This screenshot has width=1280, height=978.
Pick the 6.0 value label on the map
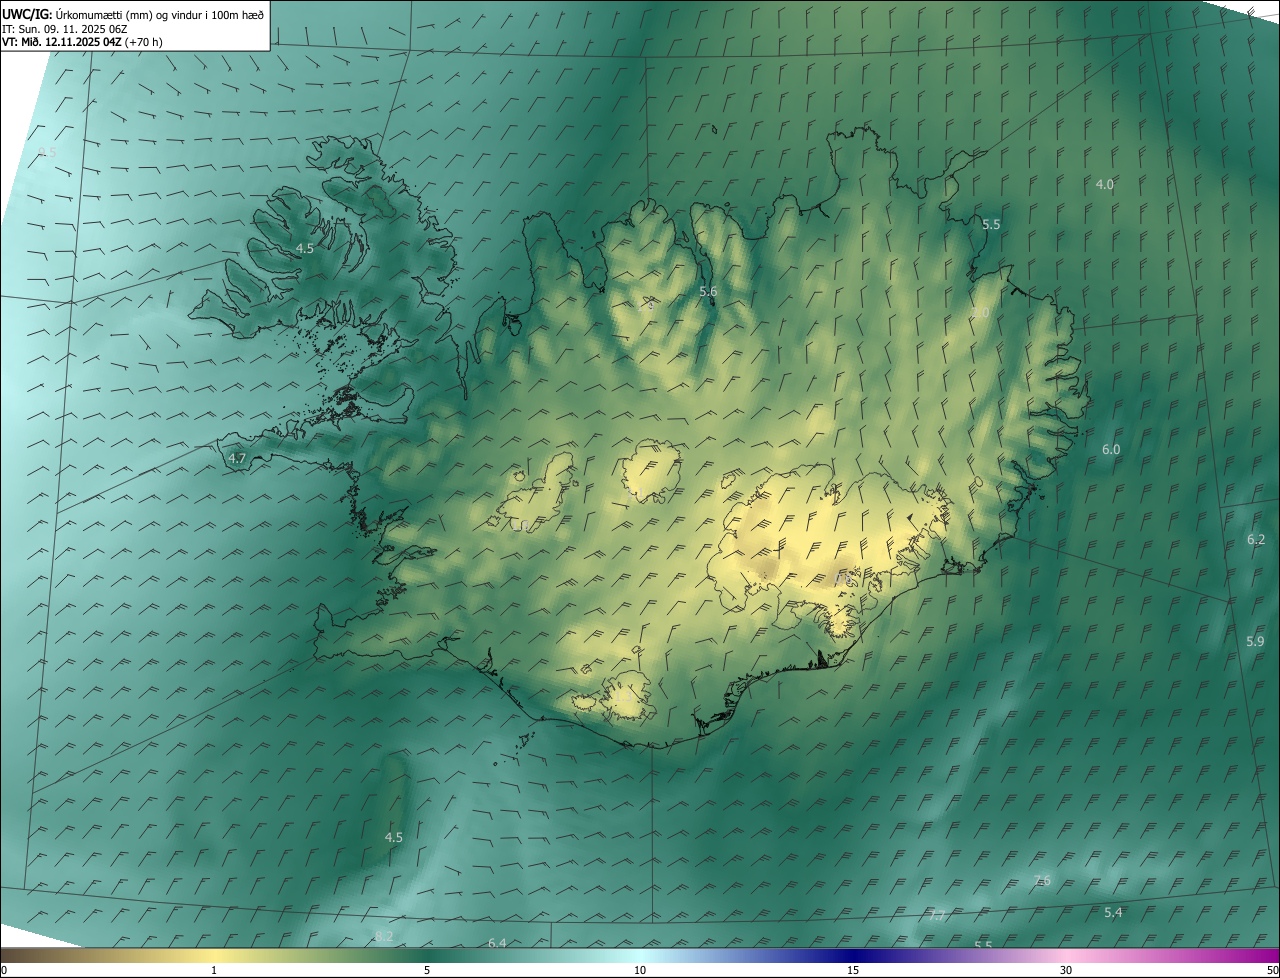[1111, 450]
